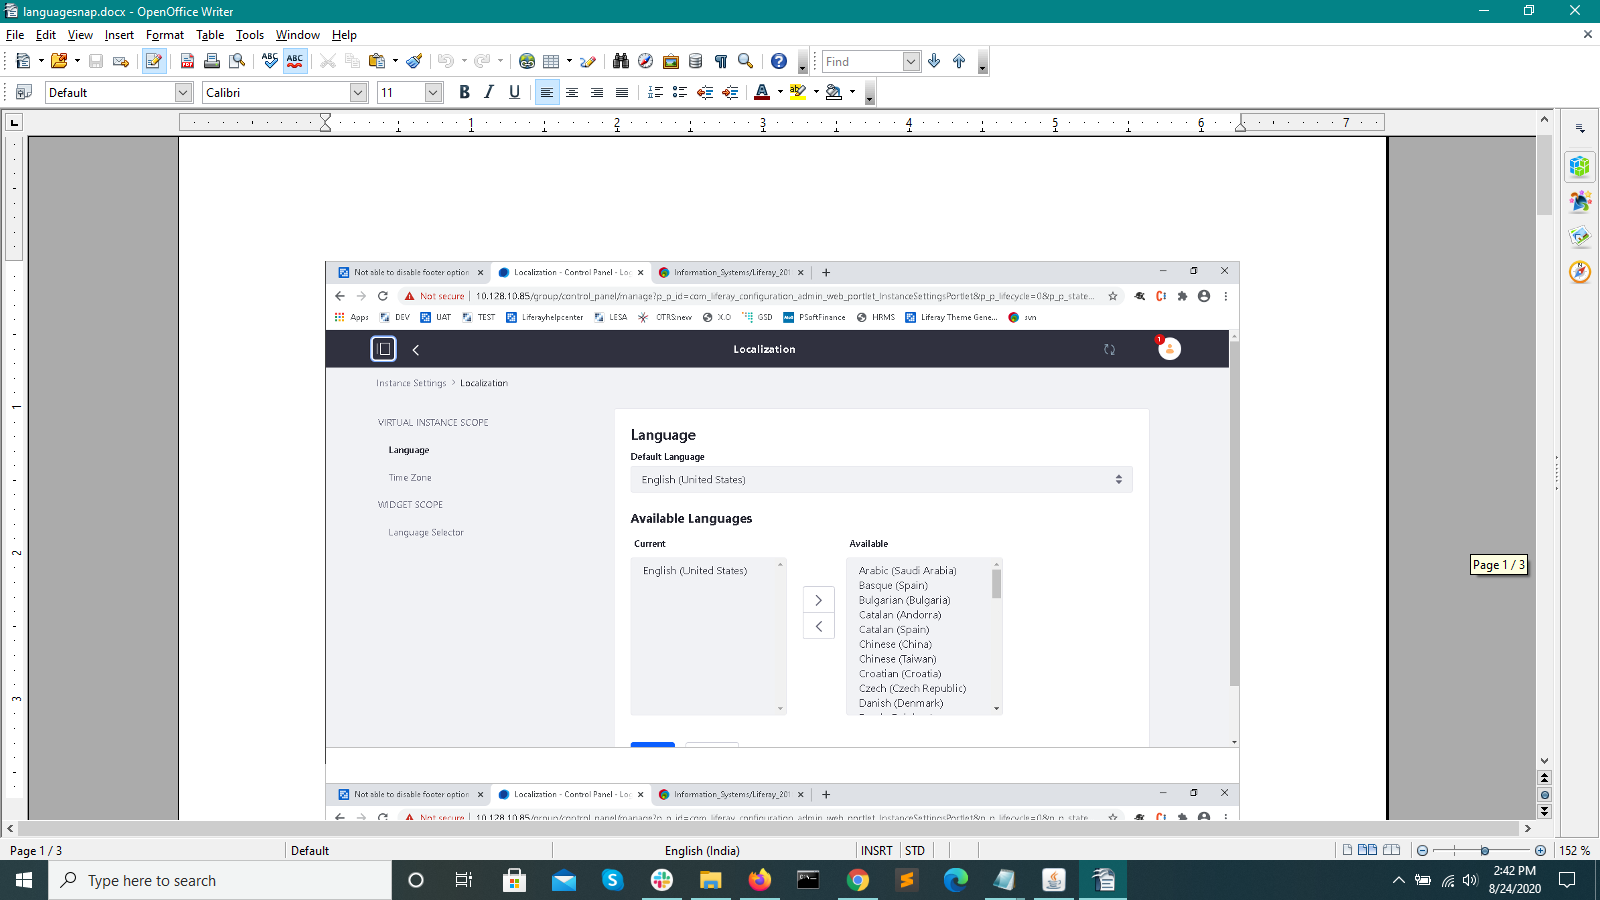
Task: Click the Open file folder icon
Action: point(59,61)
